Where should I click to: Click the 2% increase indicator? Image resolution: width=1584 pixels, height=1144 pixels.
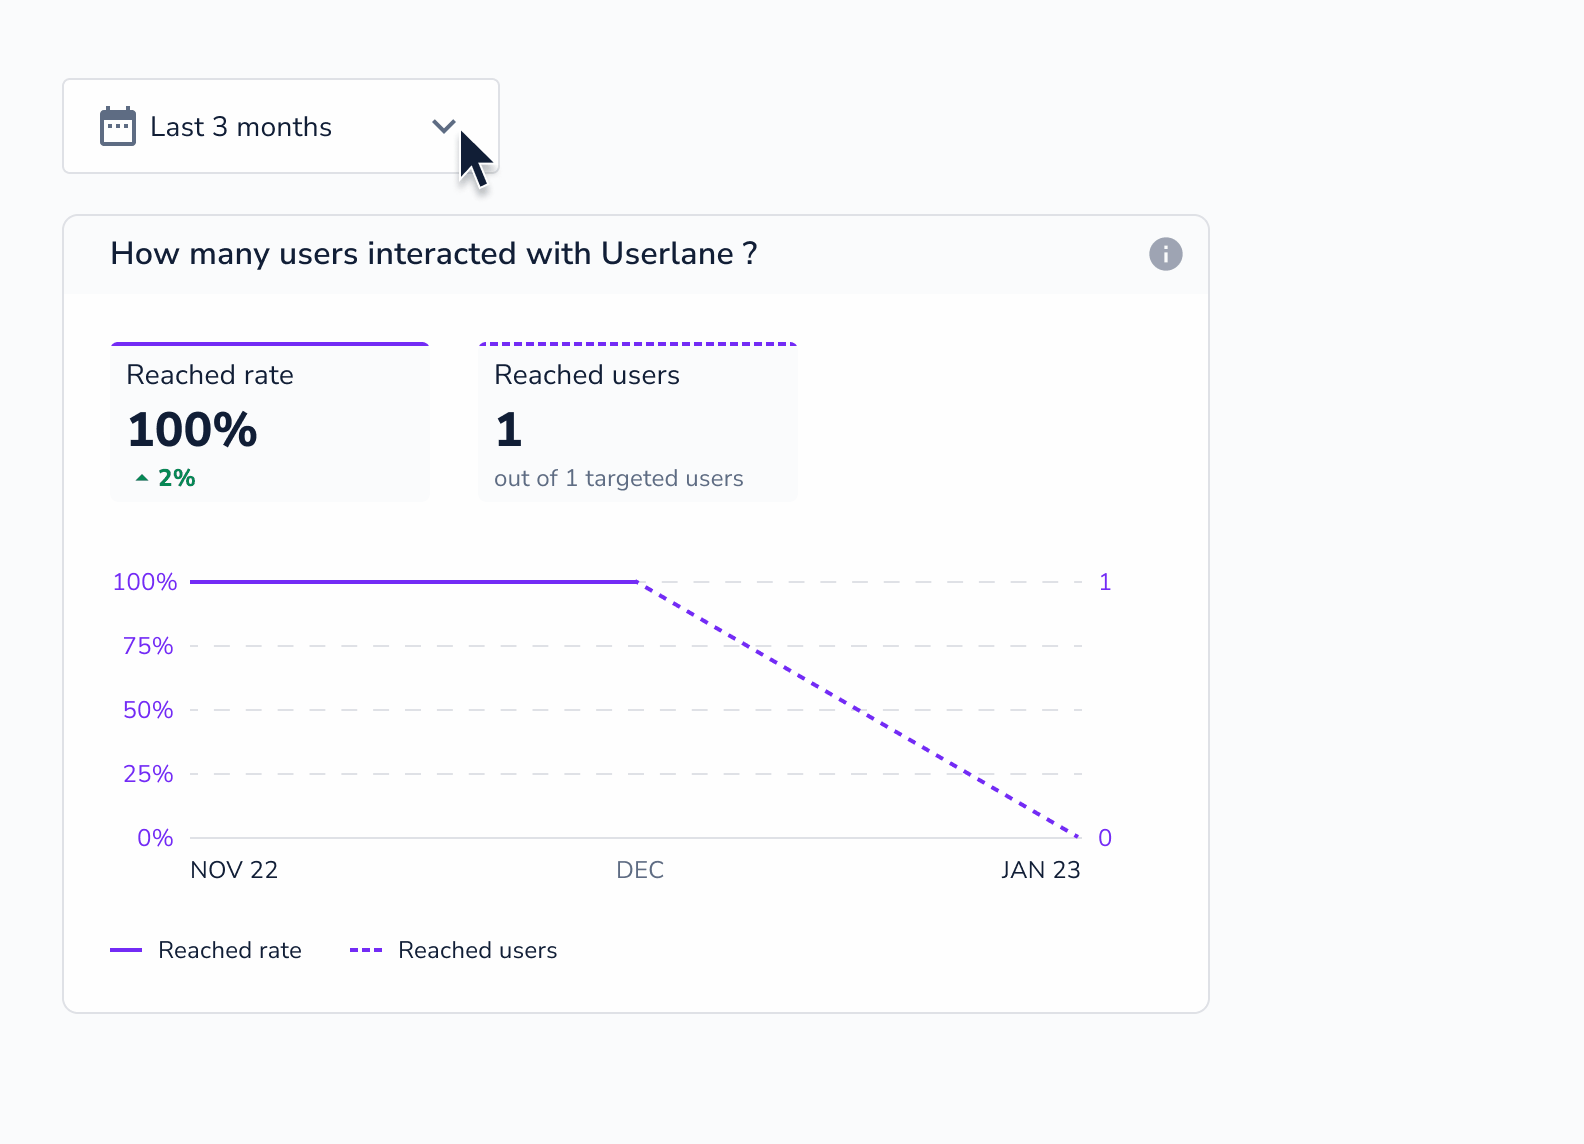(x=165, y=478)
